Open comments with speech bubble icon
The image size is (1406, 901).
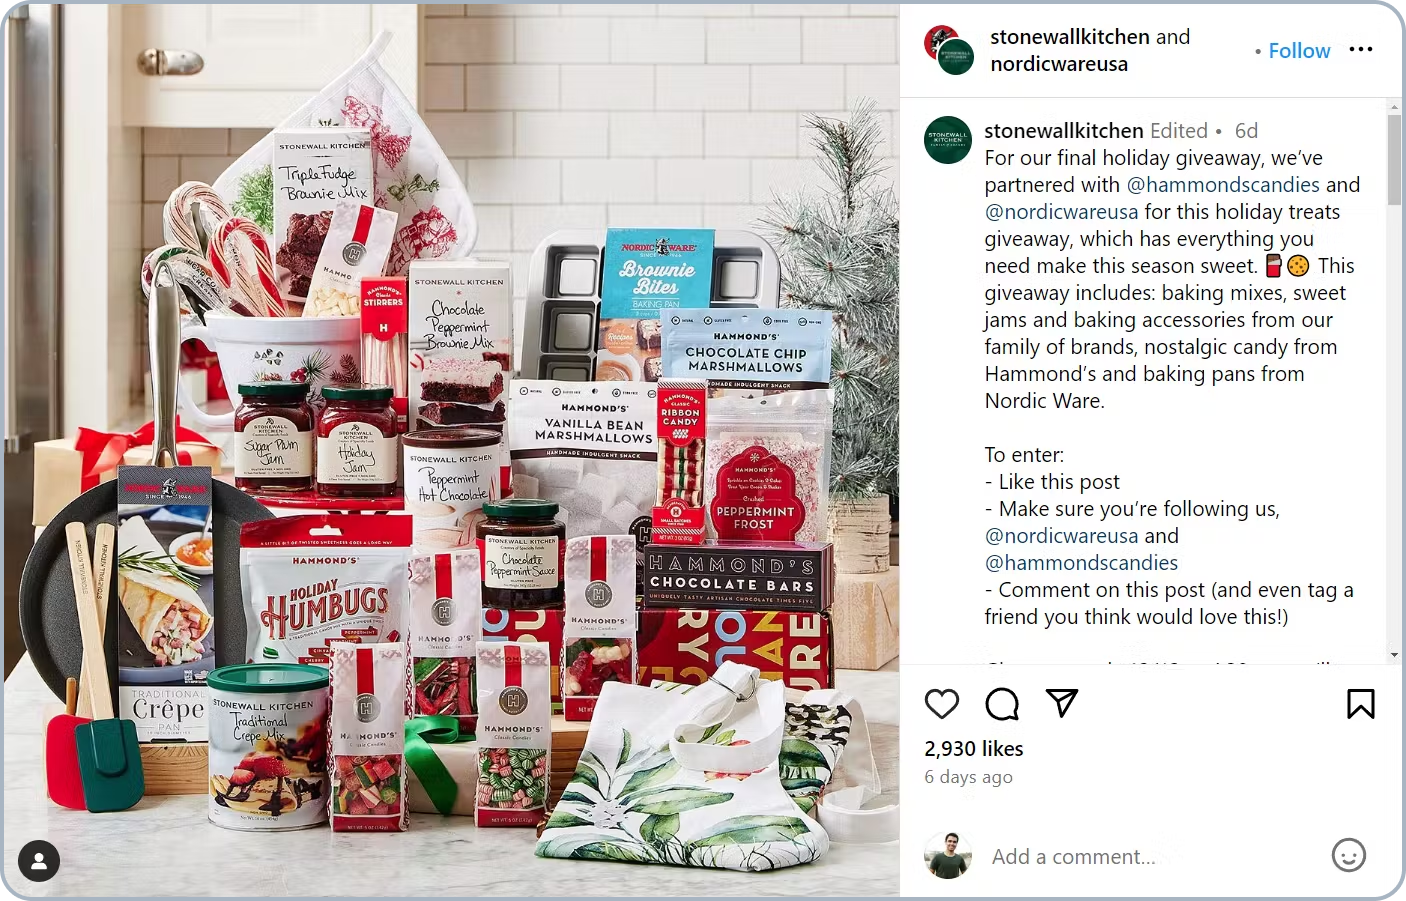click(1002, 704)
